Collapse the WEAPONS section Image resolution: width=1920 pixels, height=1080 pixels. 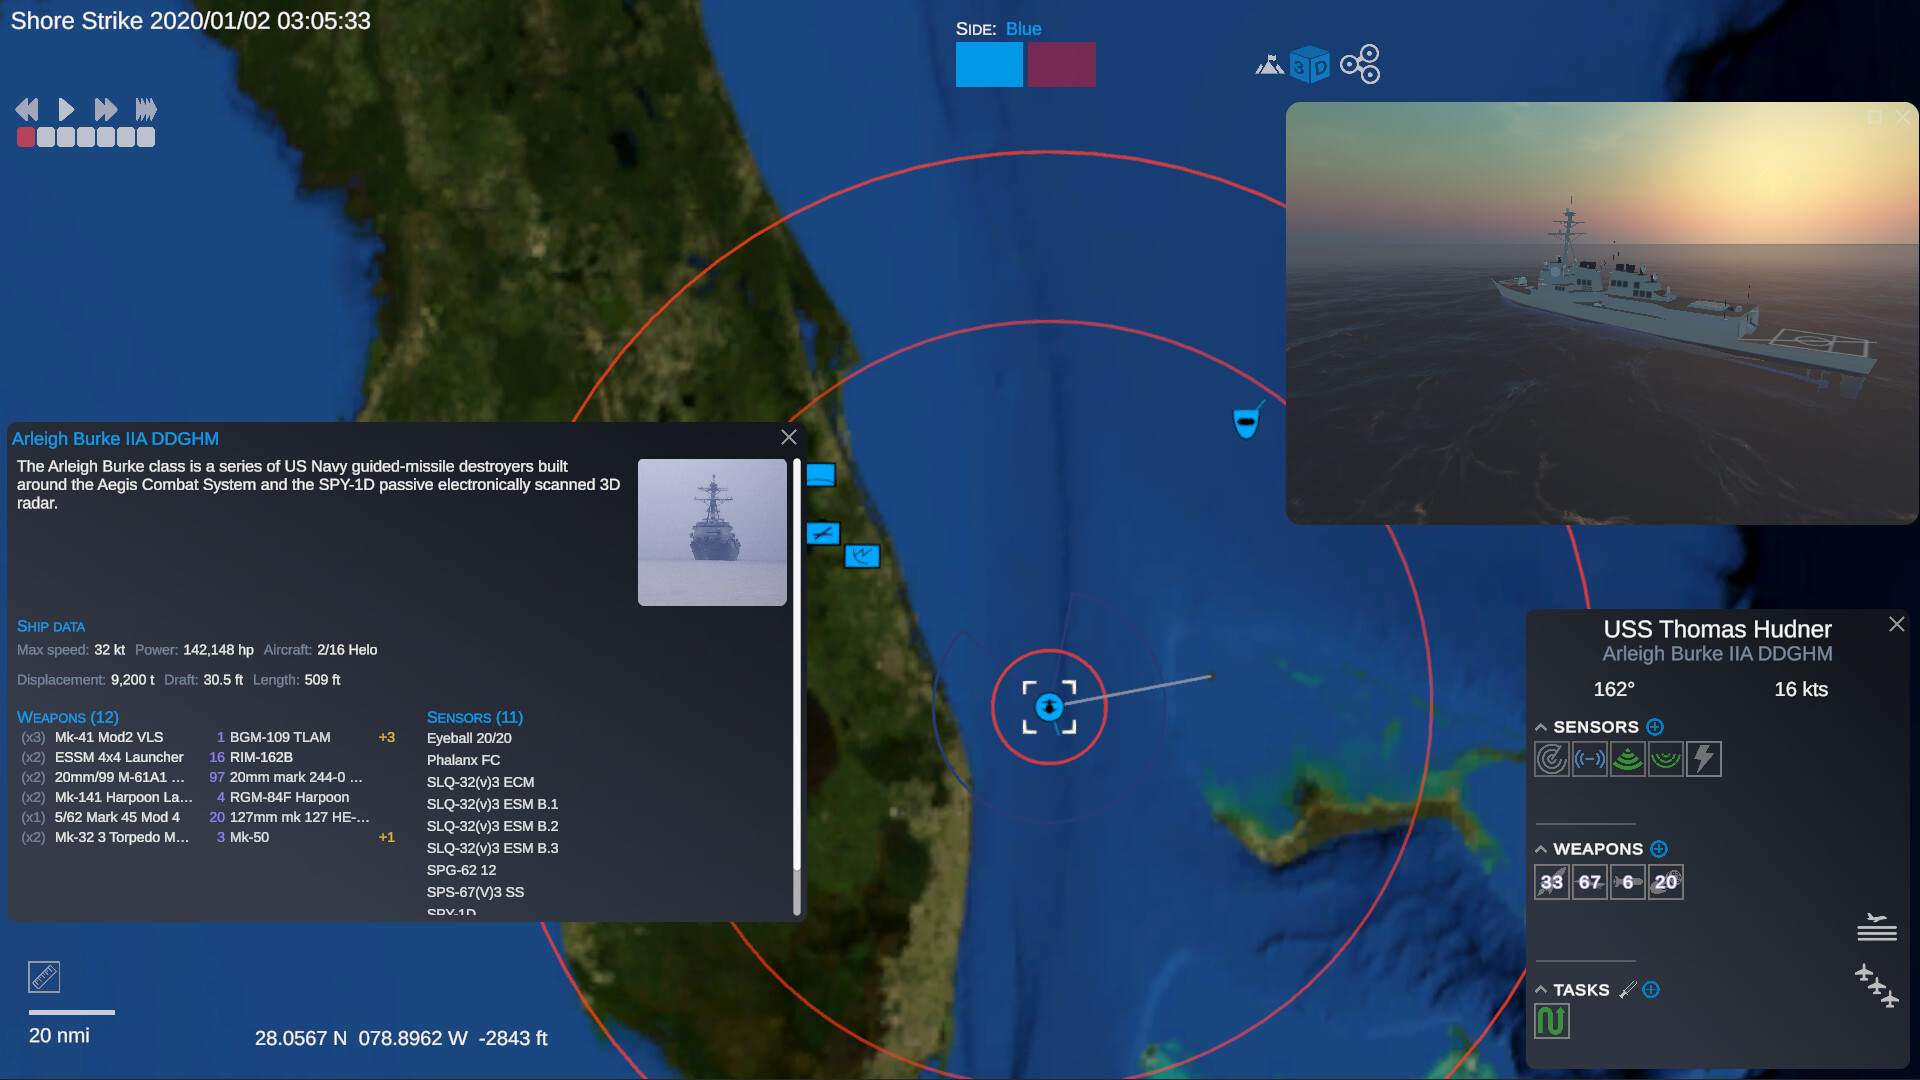click(1540, 848)
